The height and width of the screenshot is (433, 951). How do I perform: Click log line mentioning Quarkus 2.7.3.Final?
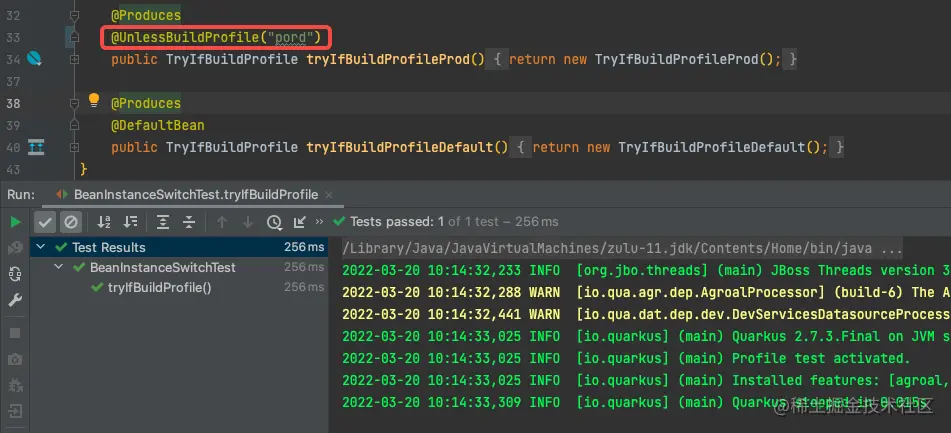point(647,336)
